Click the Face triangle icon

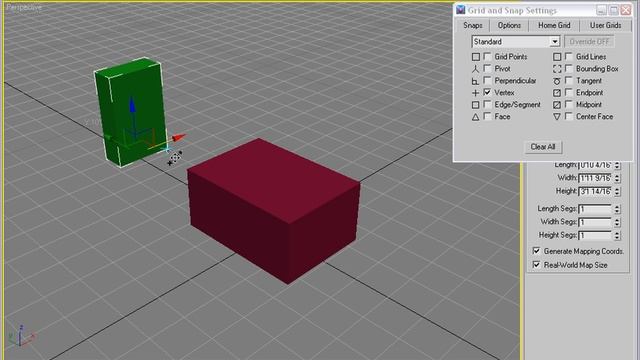(x=476, y=117)
